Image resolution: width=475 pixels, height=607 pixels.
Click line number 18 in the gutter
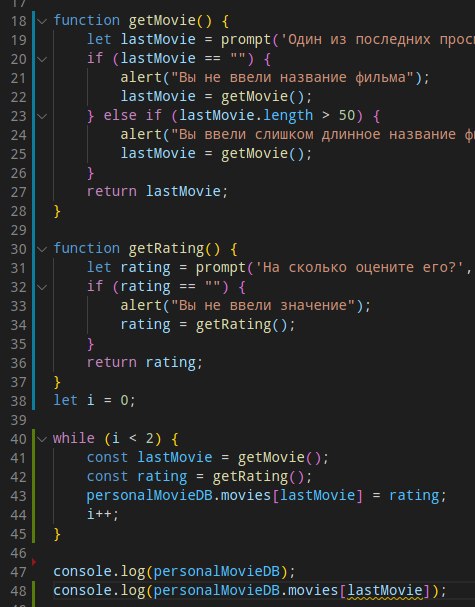pos(19,21)
